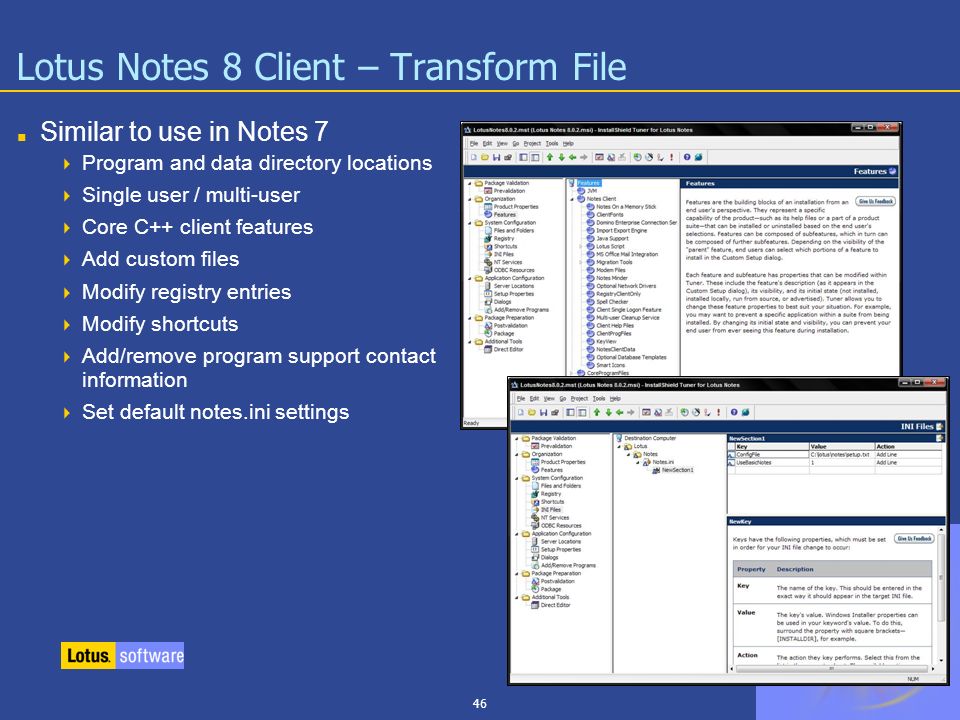The width and height of the screenshot is (960, 720).
Task: Select NewSection1 under Notes.ini
Action: click(678, 470)
